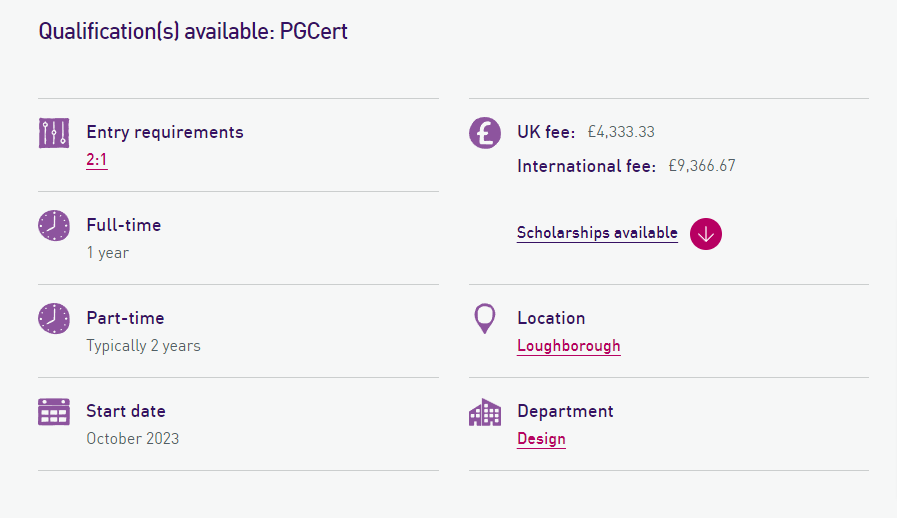Select the Entry requirements label
897x518 pixels.
tap(165, 132)
